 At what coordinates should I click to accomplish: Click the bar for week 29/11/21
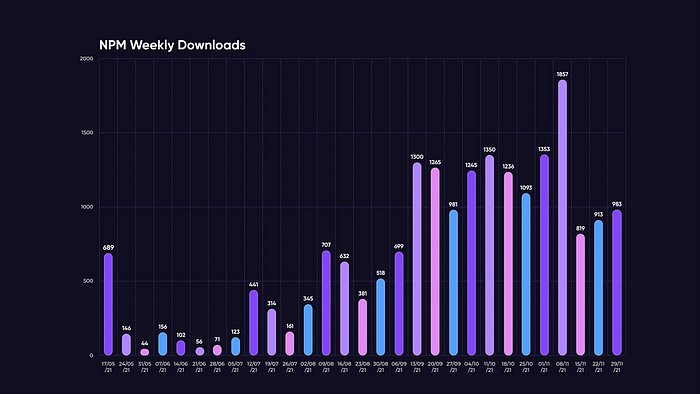(x=617, y=282)
